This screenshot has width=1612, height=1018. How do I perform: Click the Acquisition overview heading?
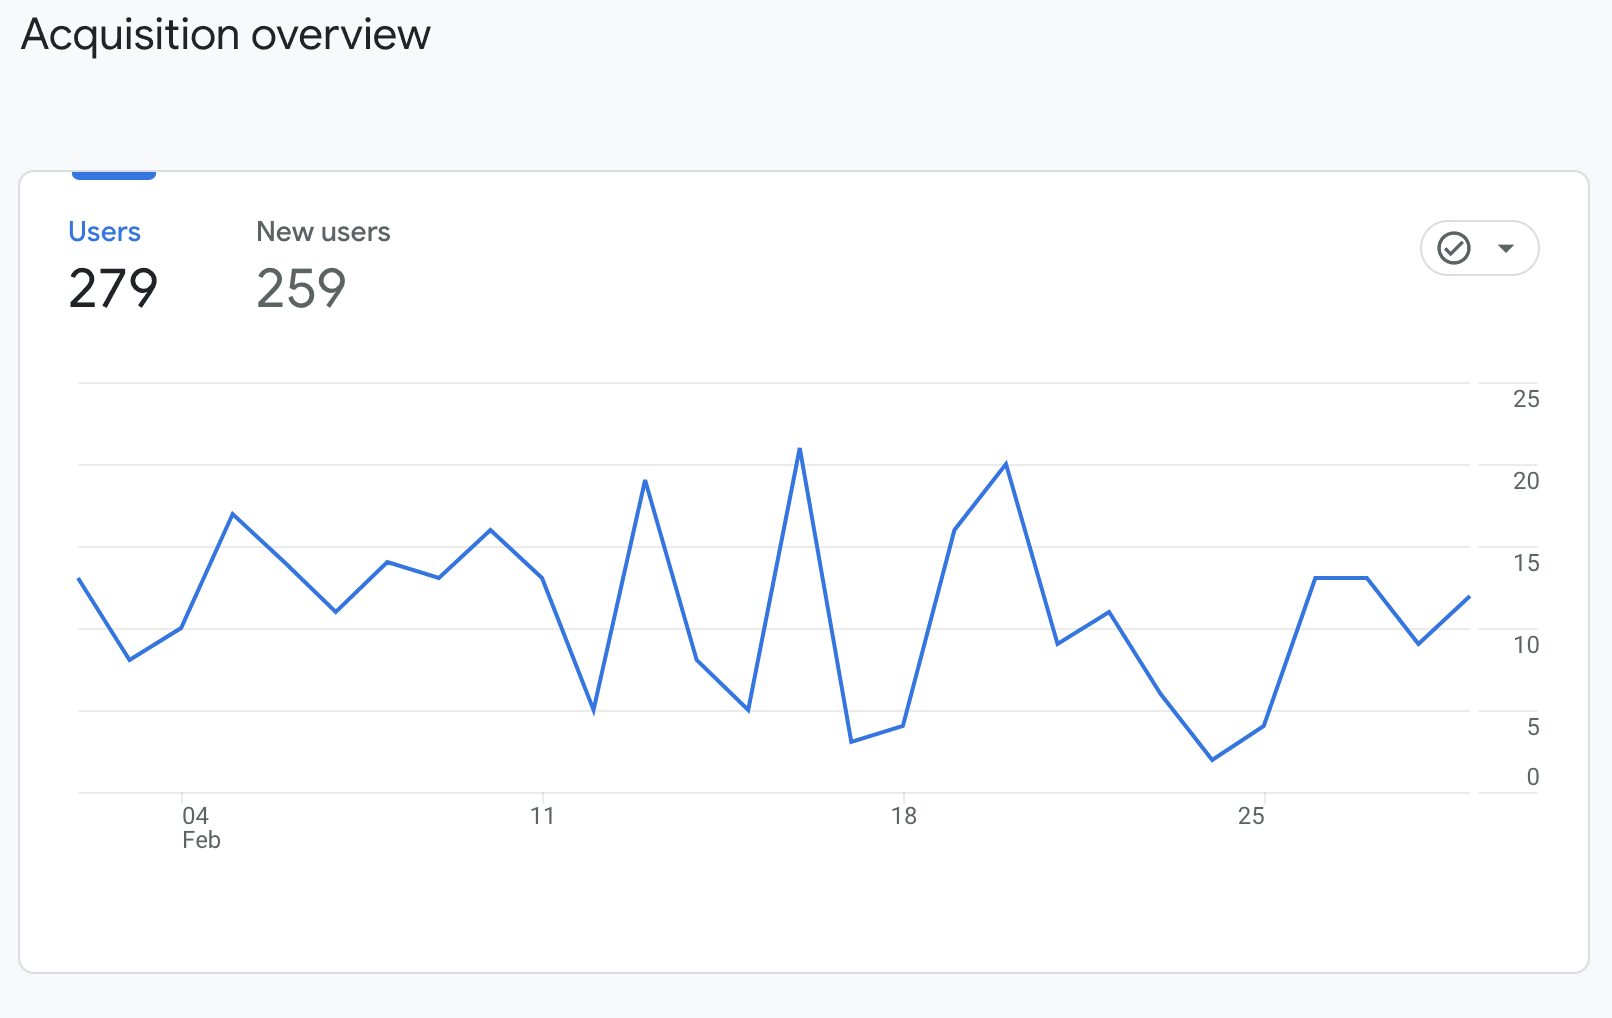pos(226,35)
